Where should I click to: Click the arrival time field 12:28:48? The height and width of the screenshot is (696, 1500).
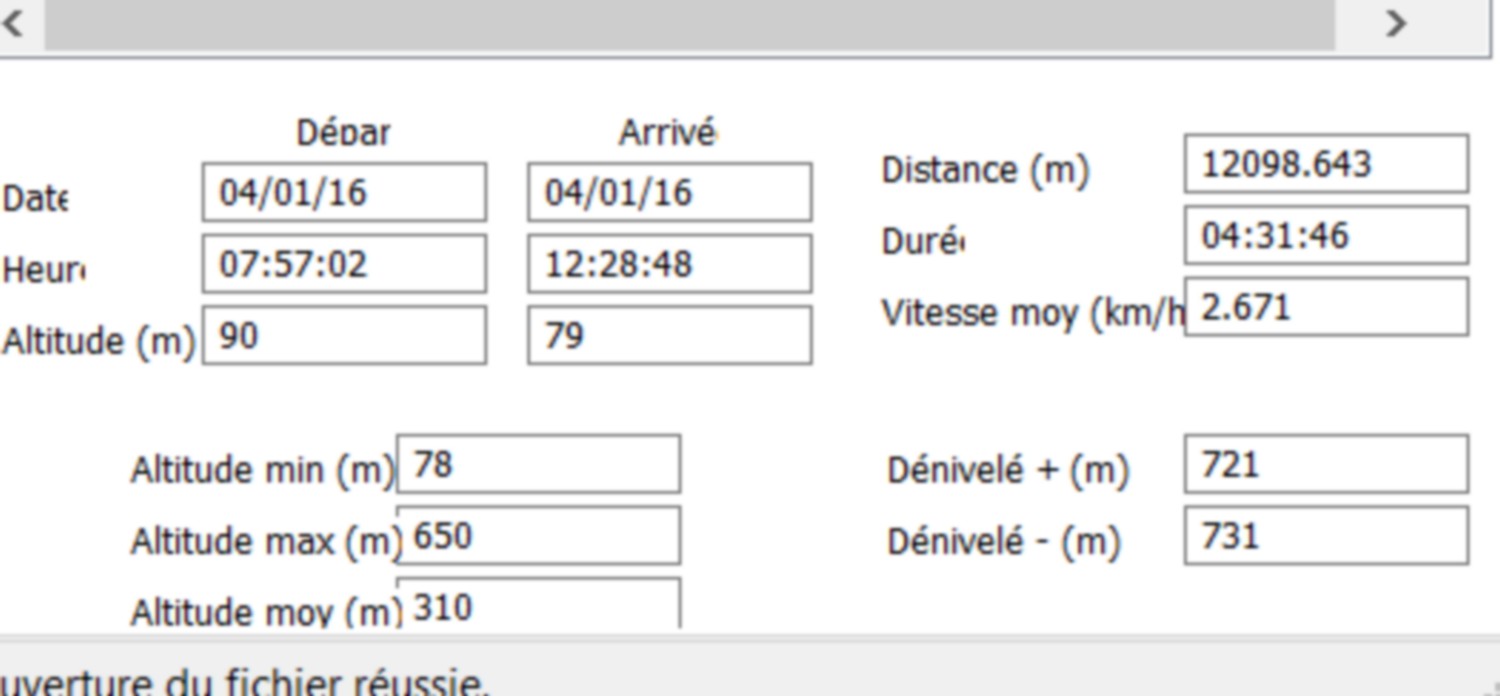tap(670, 264)
